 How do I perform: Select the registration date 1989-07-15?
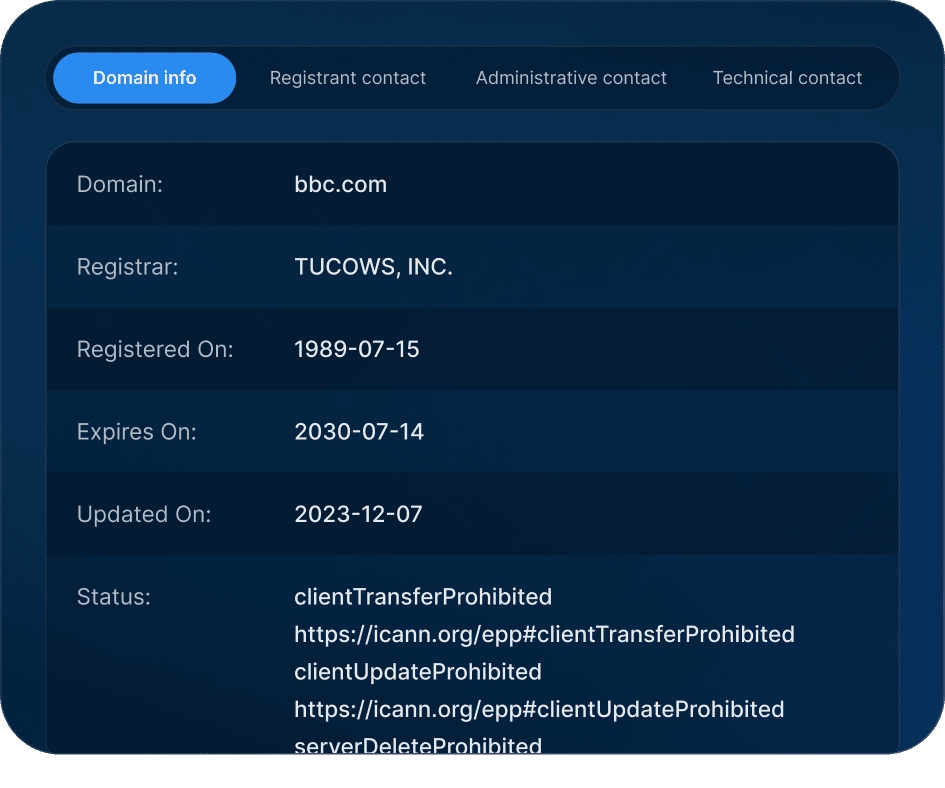pyautogui.click(x=357, y=349)
